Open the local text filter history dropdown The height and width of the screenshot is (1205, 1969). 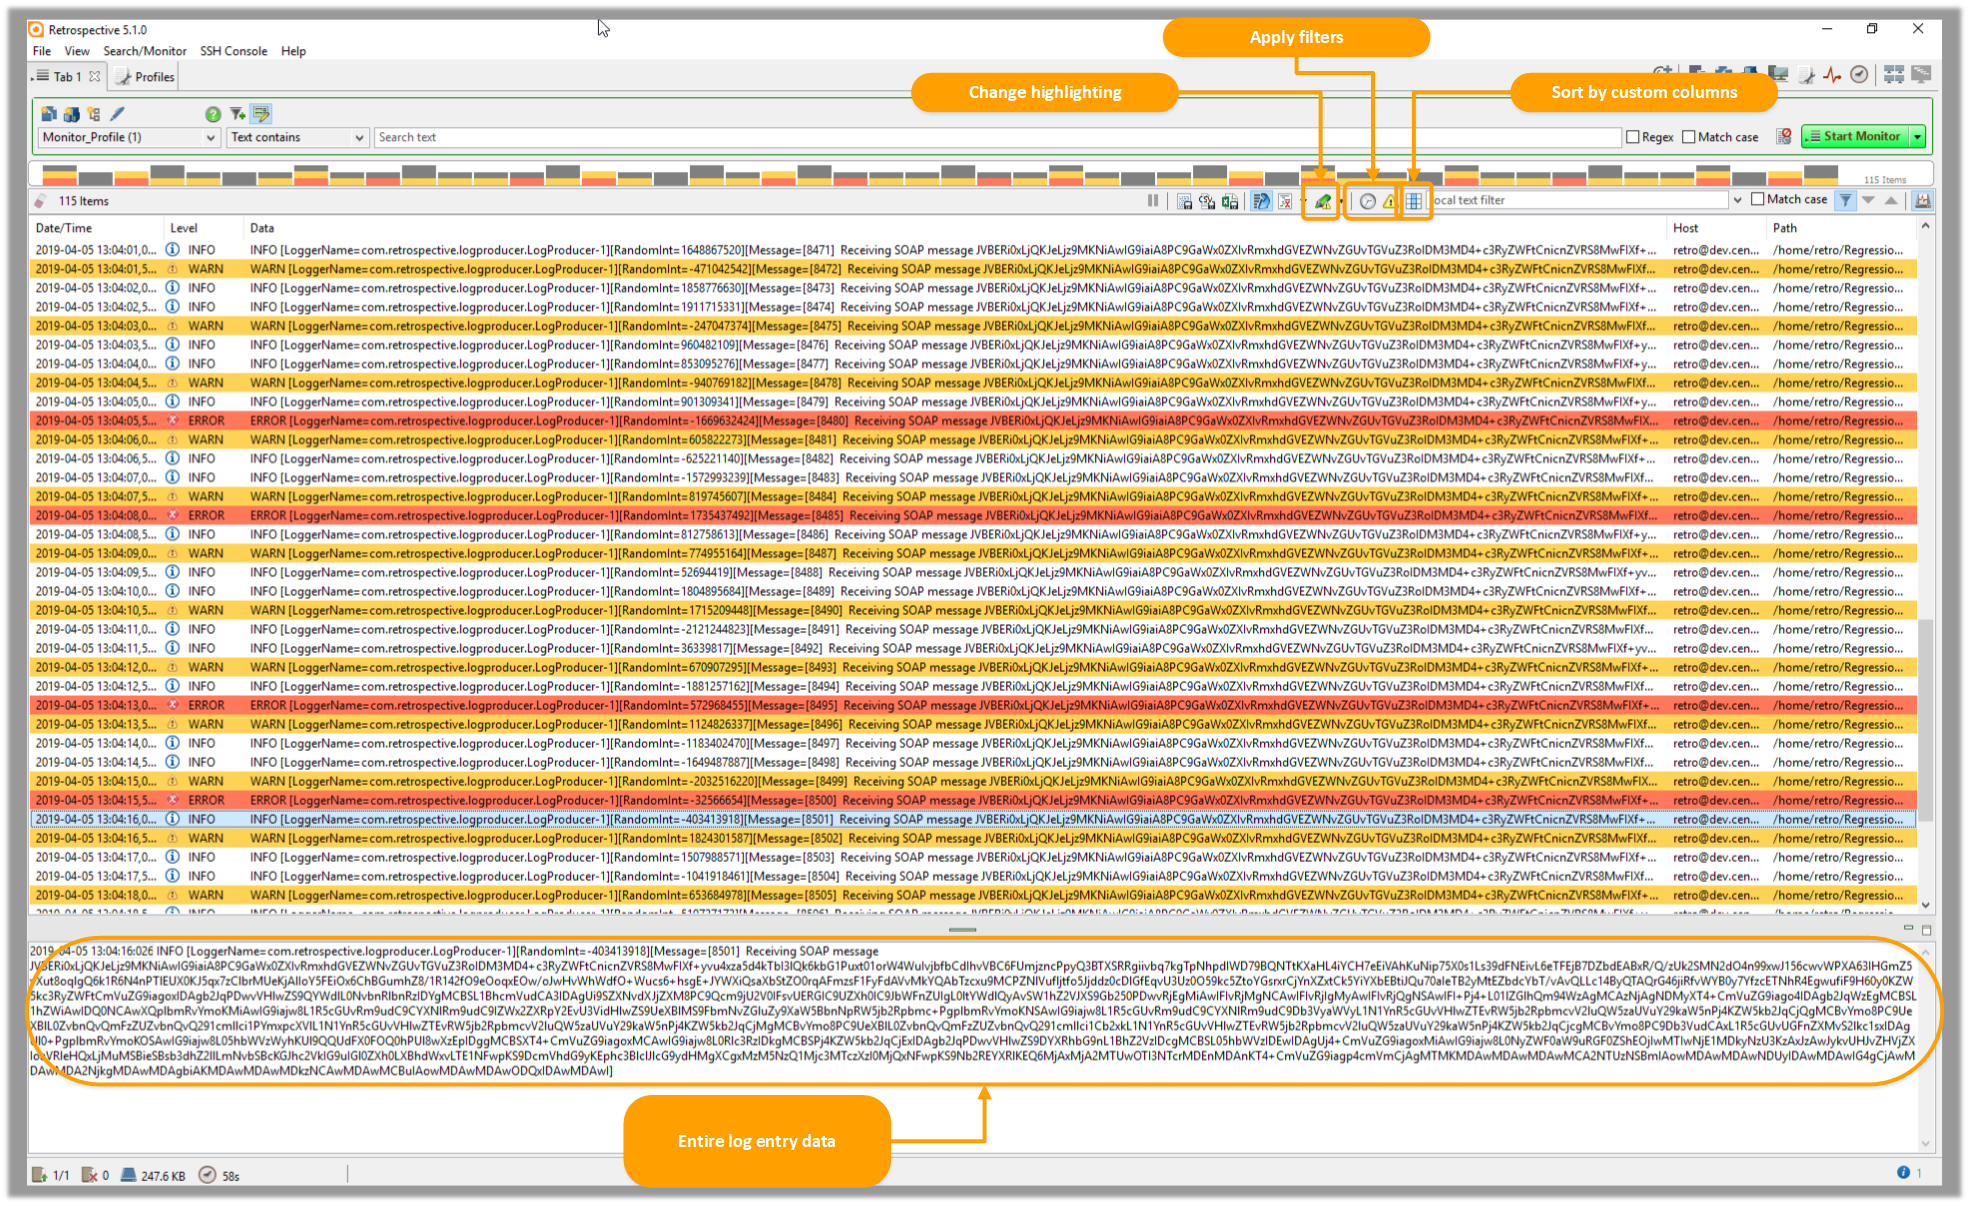point(1737,200)
